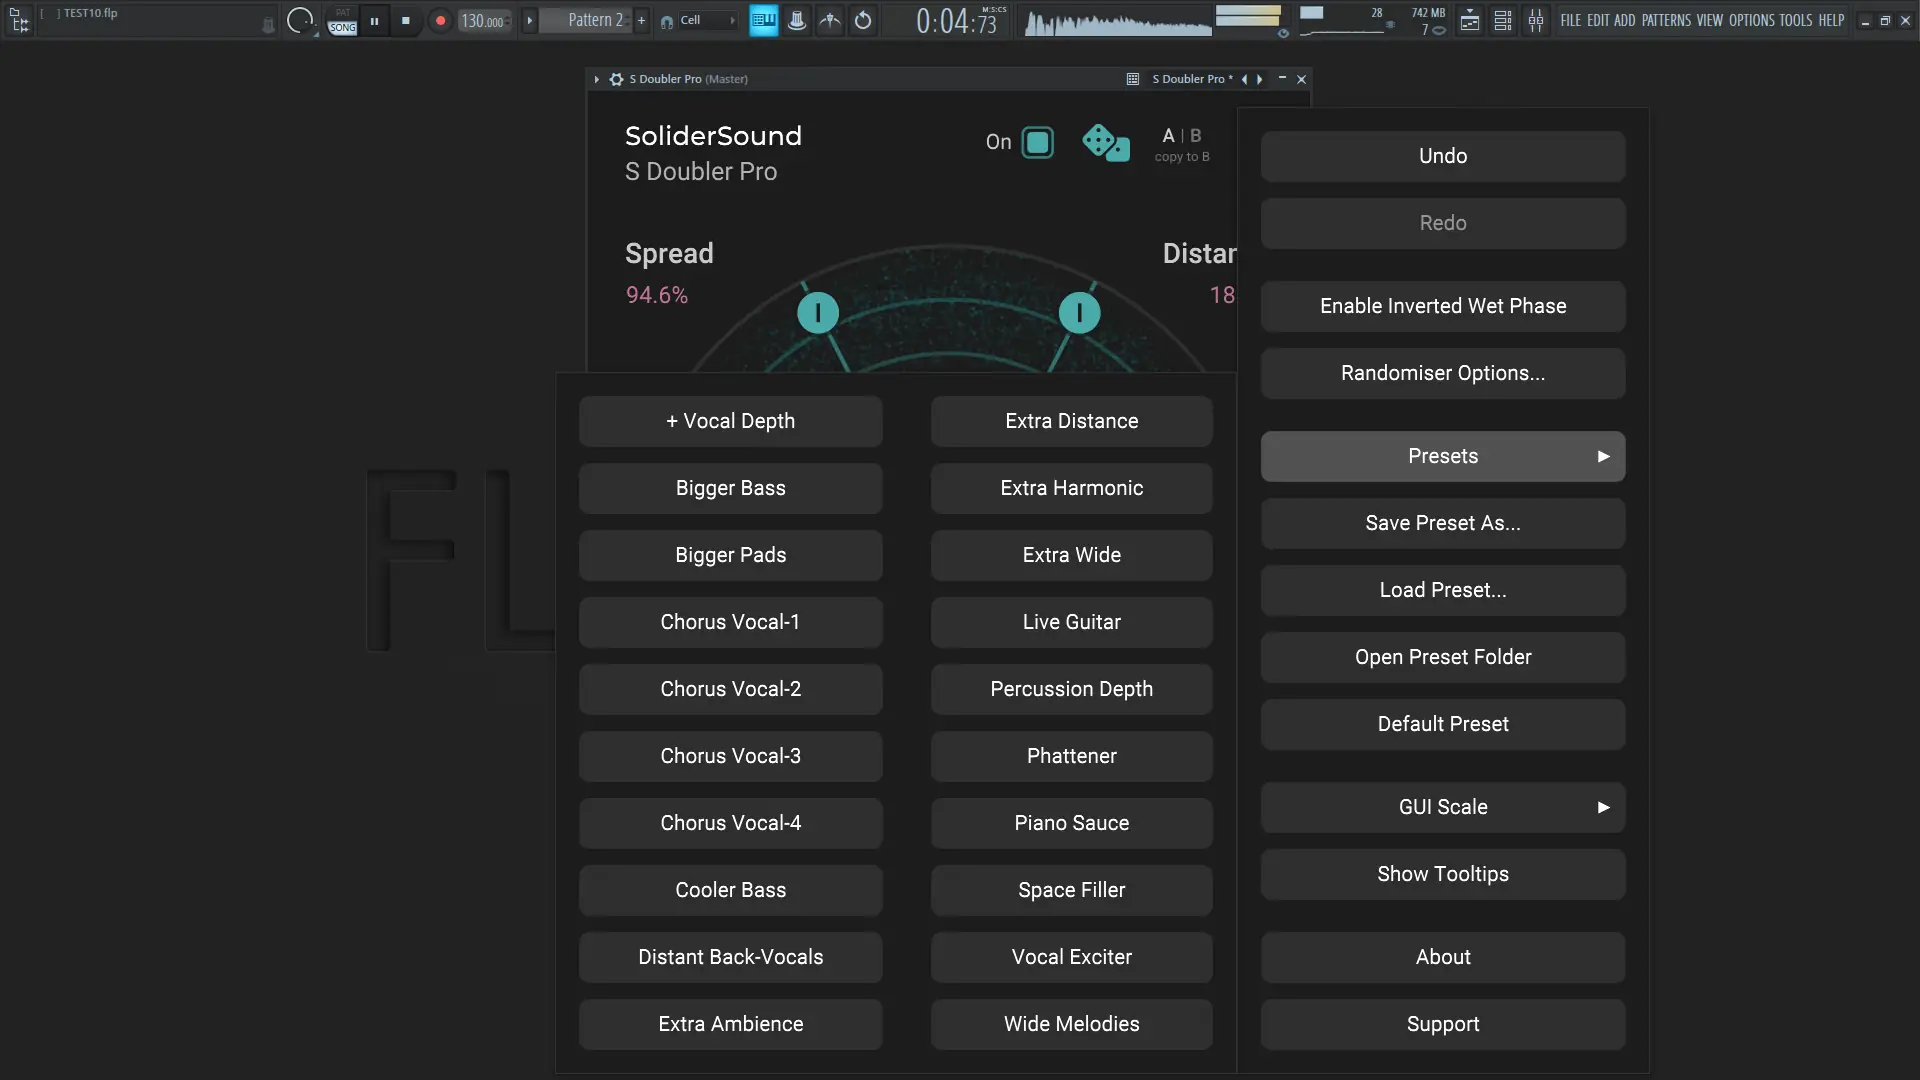Expand the Presets submenu
The width and height of the screenshot is (1920, 1080).
tap(1442, 456)
